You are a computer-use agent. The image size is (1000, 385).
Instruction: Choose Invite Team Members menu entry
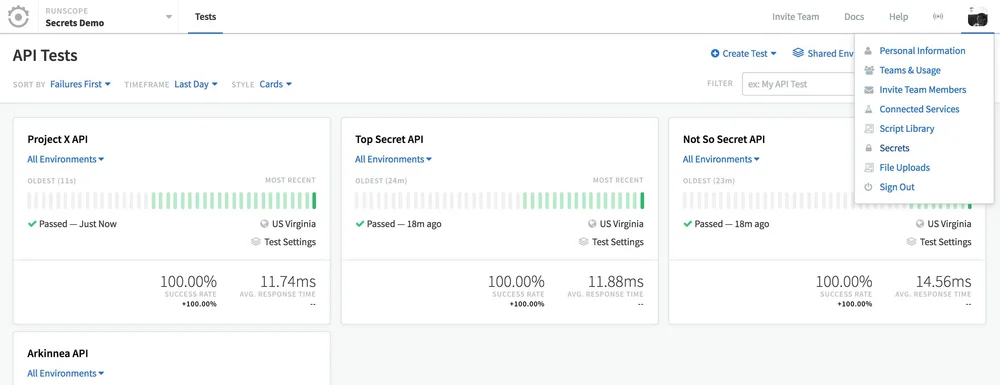pos(922,90)
